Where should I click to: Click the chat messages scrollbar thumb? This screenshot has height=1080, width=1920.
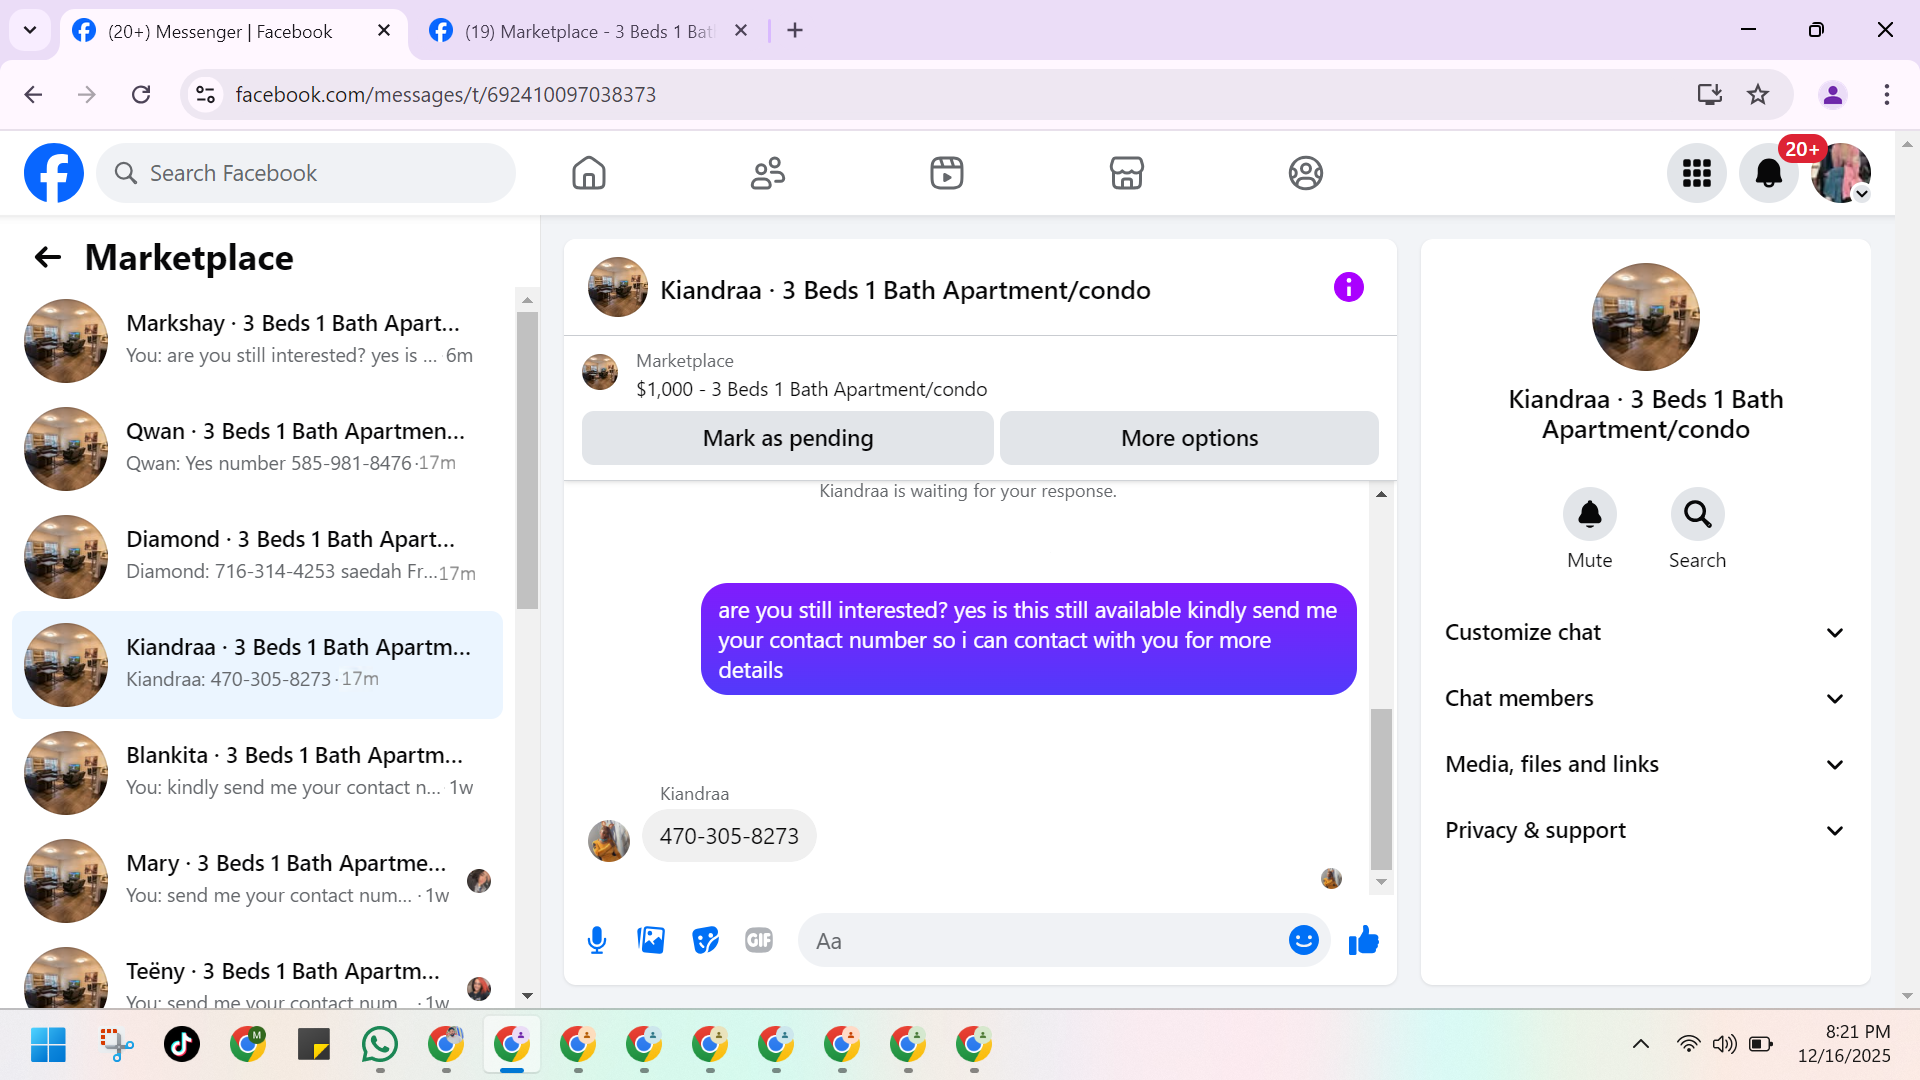tap(1381, 789)
